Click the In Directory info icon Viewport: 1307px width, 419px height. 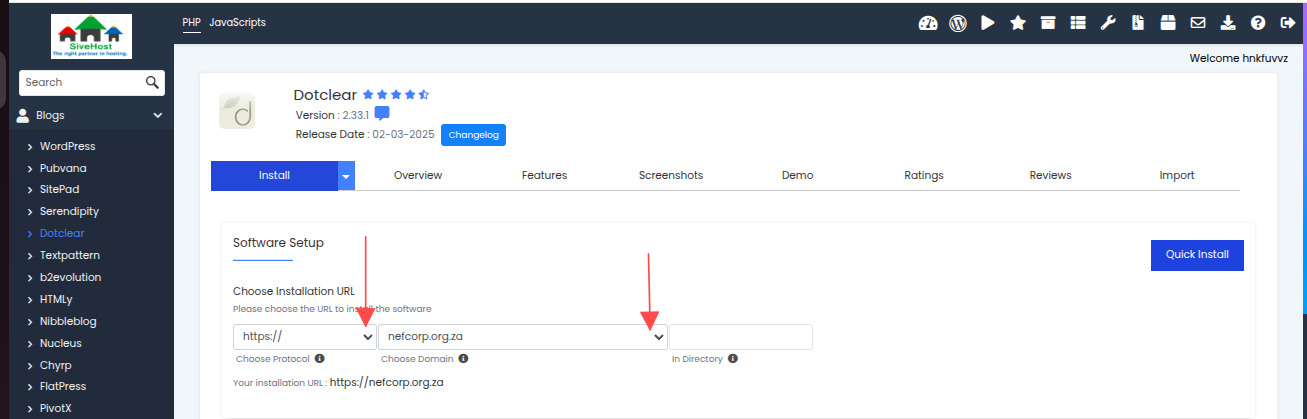click(x=734, y=358)
